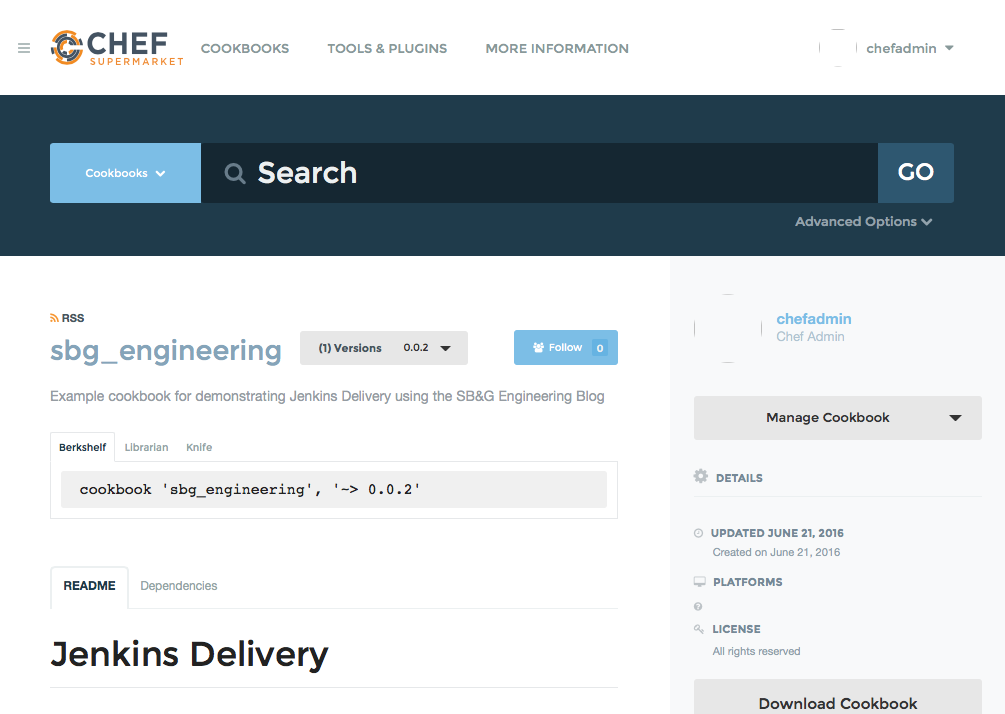The width and height of the screenshot is (1005, 714).
Task: Click the search magnifier icon
Action: [235, 173]
